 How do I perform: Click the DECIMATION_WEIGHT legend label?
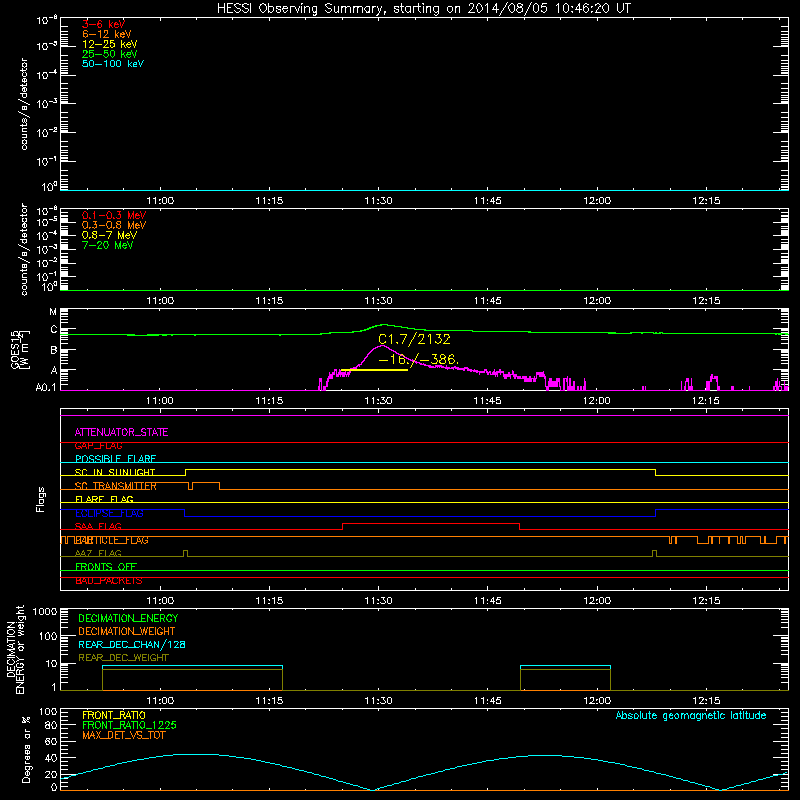click(x=127, y=631)
